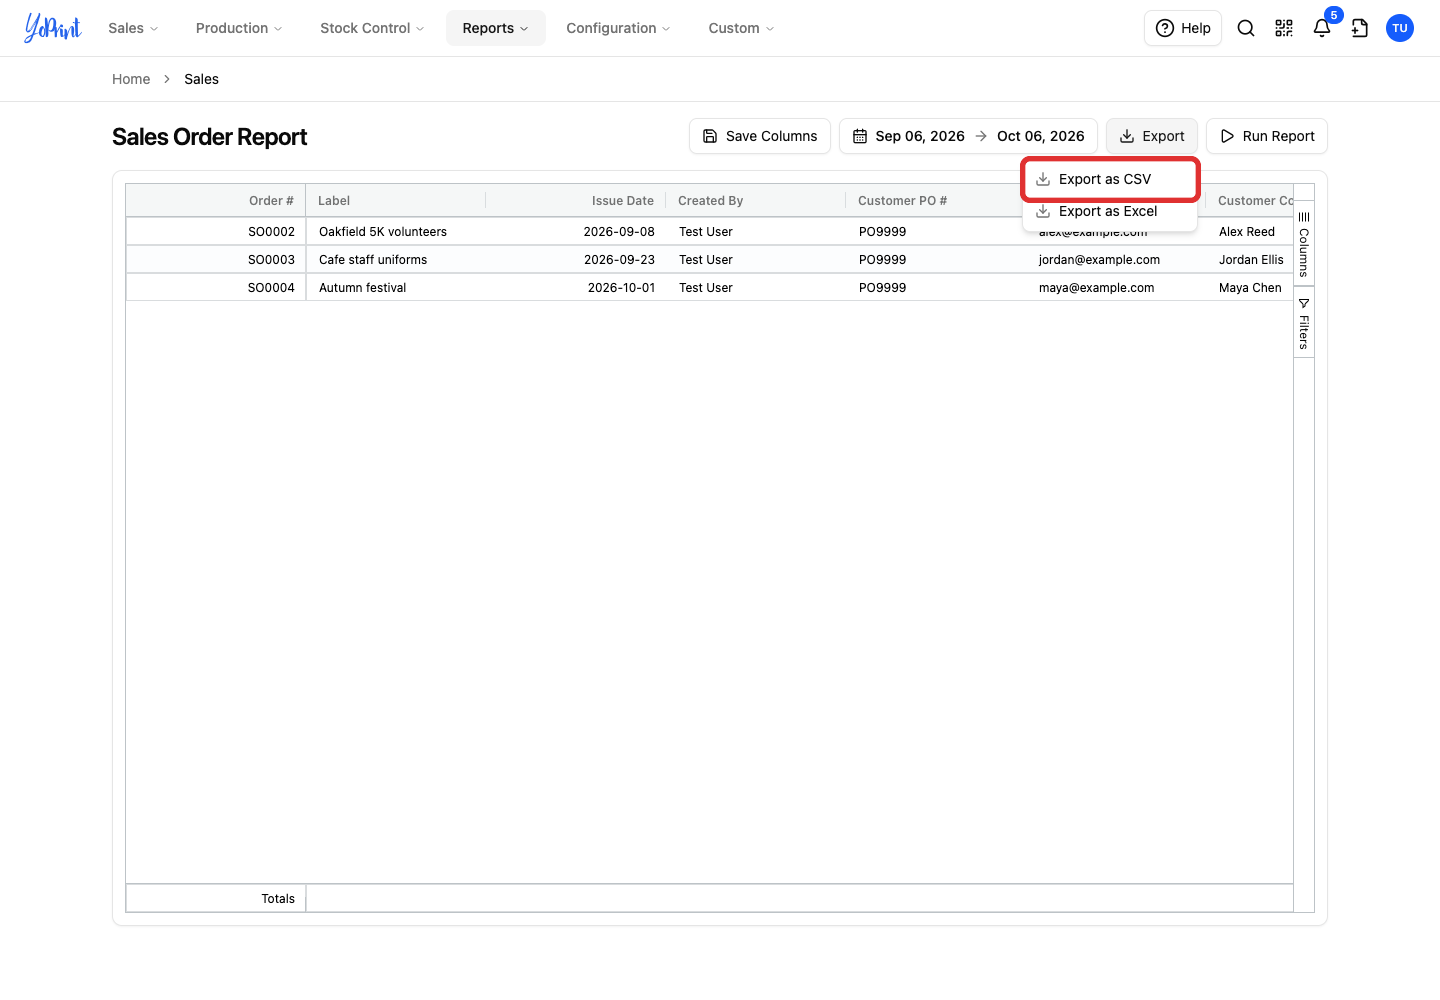The width and height of the screenshot is (1440, 1000).
Task: Sort by the Label column header
Action: pos(396,201)
